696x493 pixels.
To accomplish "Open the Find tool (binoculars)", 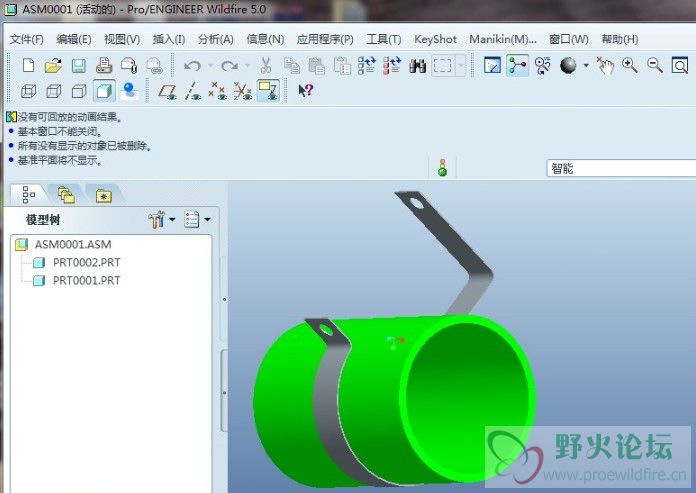I will pyautogui.click(x=417, y=66).
